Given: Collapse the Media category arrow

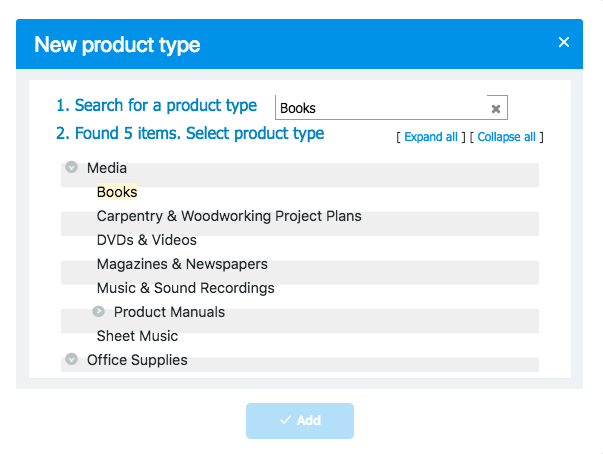Looking at the screenshot, I should coord(72,168).
